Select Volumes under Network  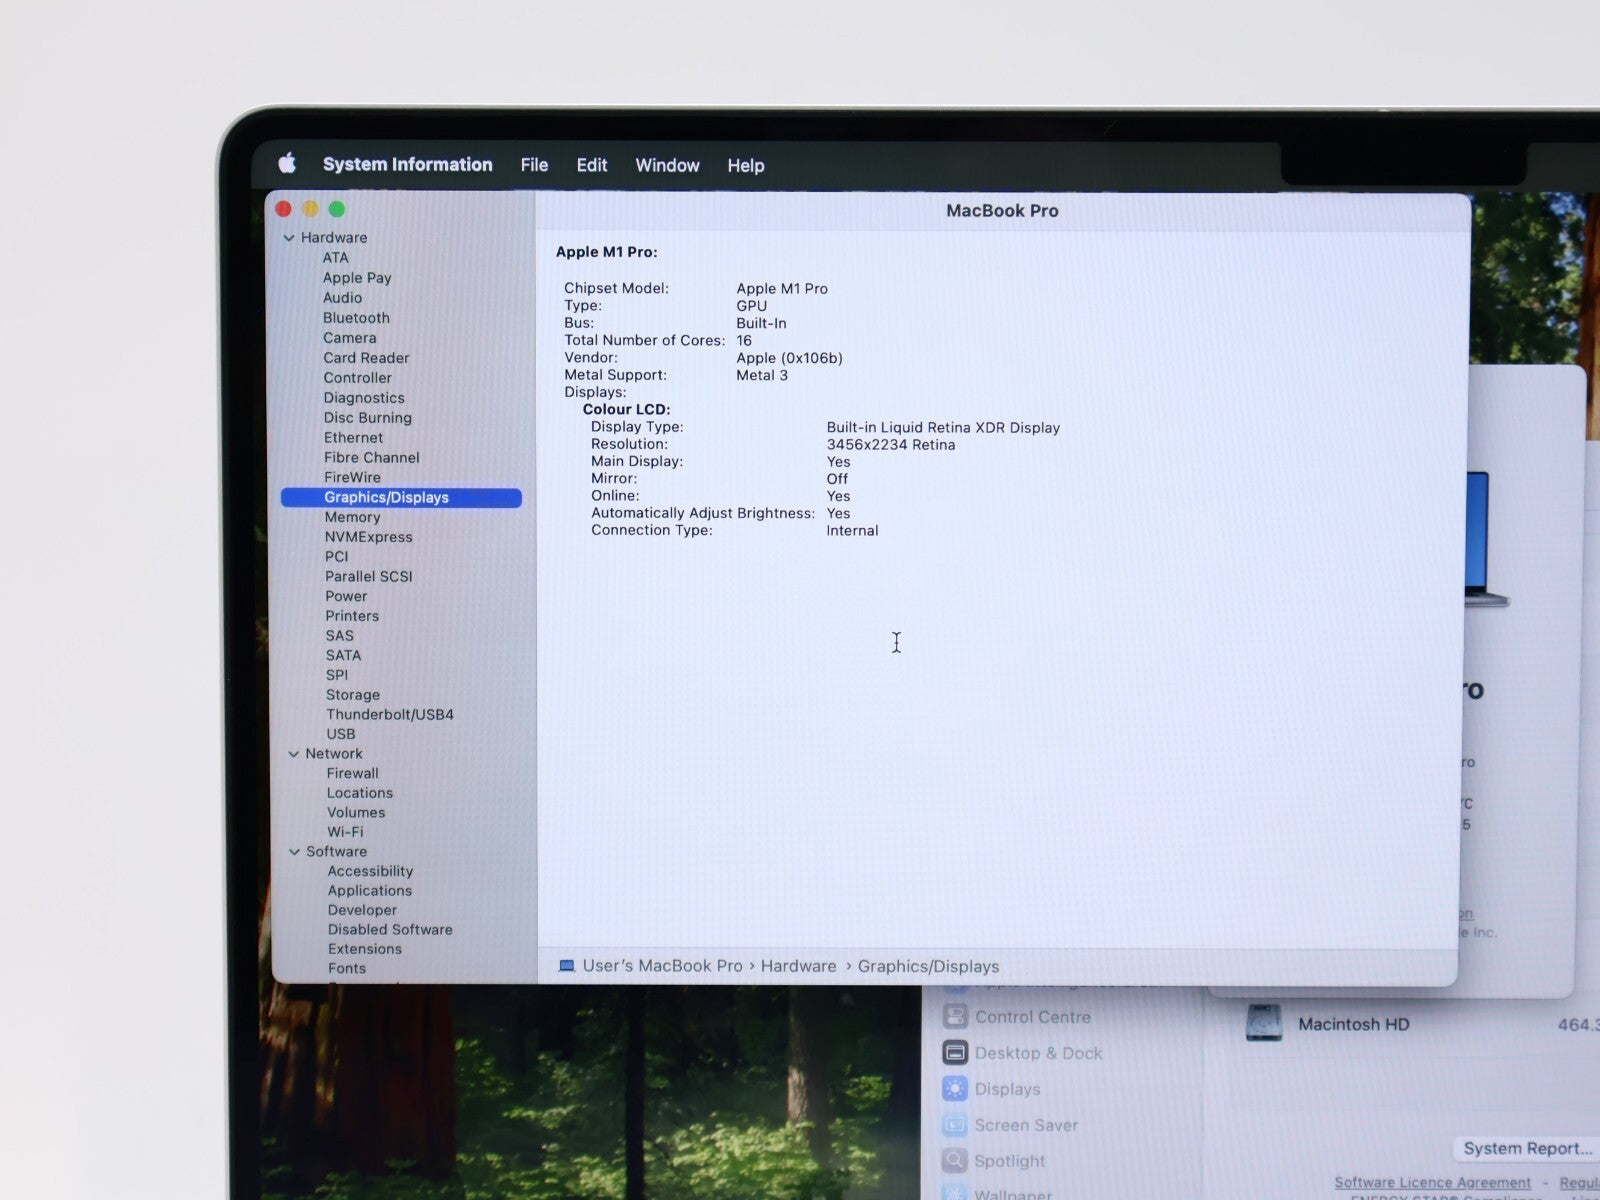356,813
